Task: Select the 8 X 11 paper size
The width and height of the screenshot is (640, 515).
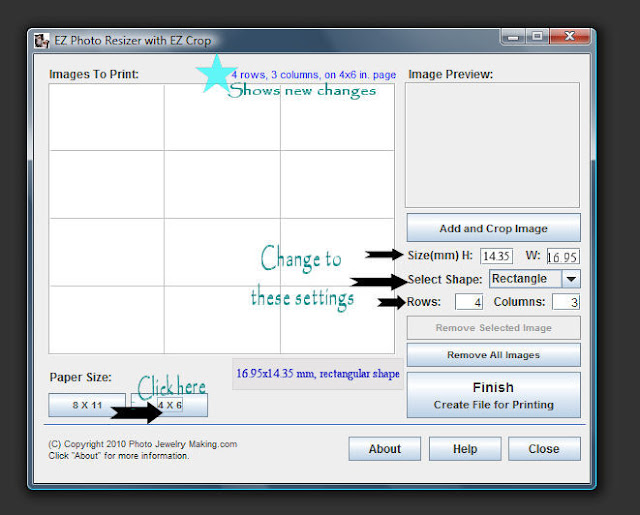Action: (87, 405)
